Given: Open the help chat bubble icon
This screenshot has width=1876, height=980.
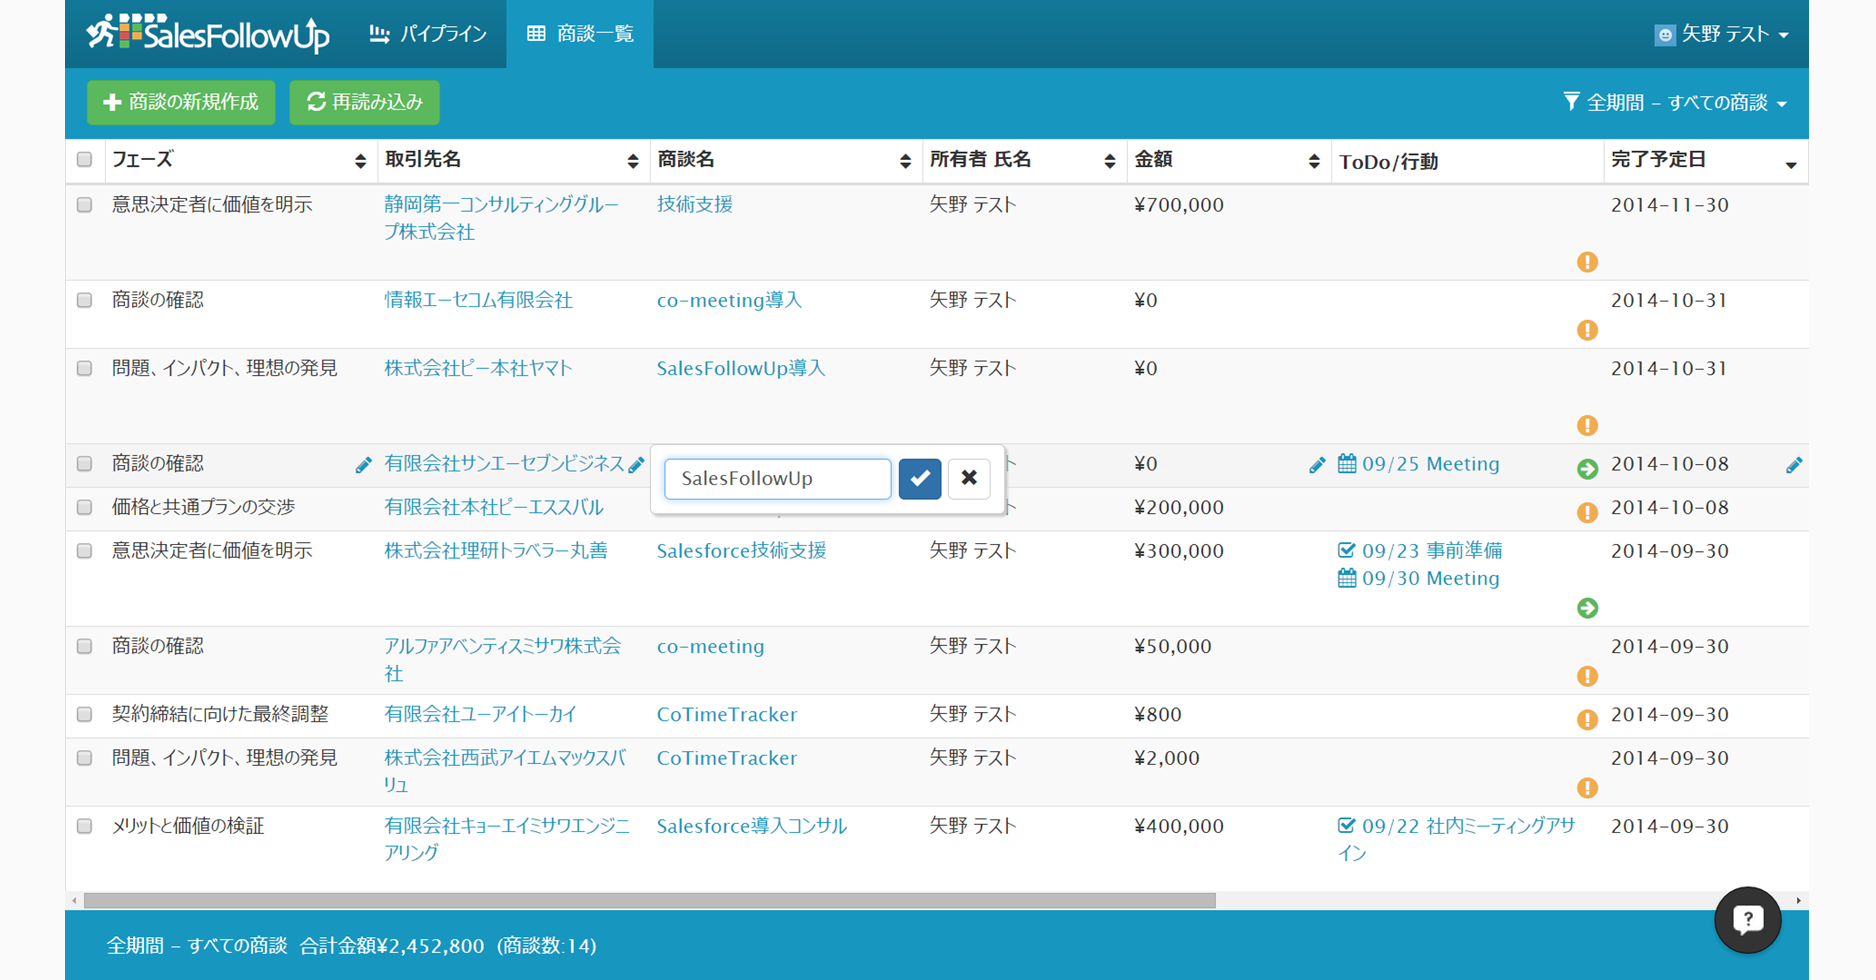Looking at the screenshot, I should pos(1747,919).
